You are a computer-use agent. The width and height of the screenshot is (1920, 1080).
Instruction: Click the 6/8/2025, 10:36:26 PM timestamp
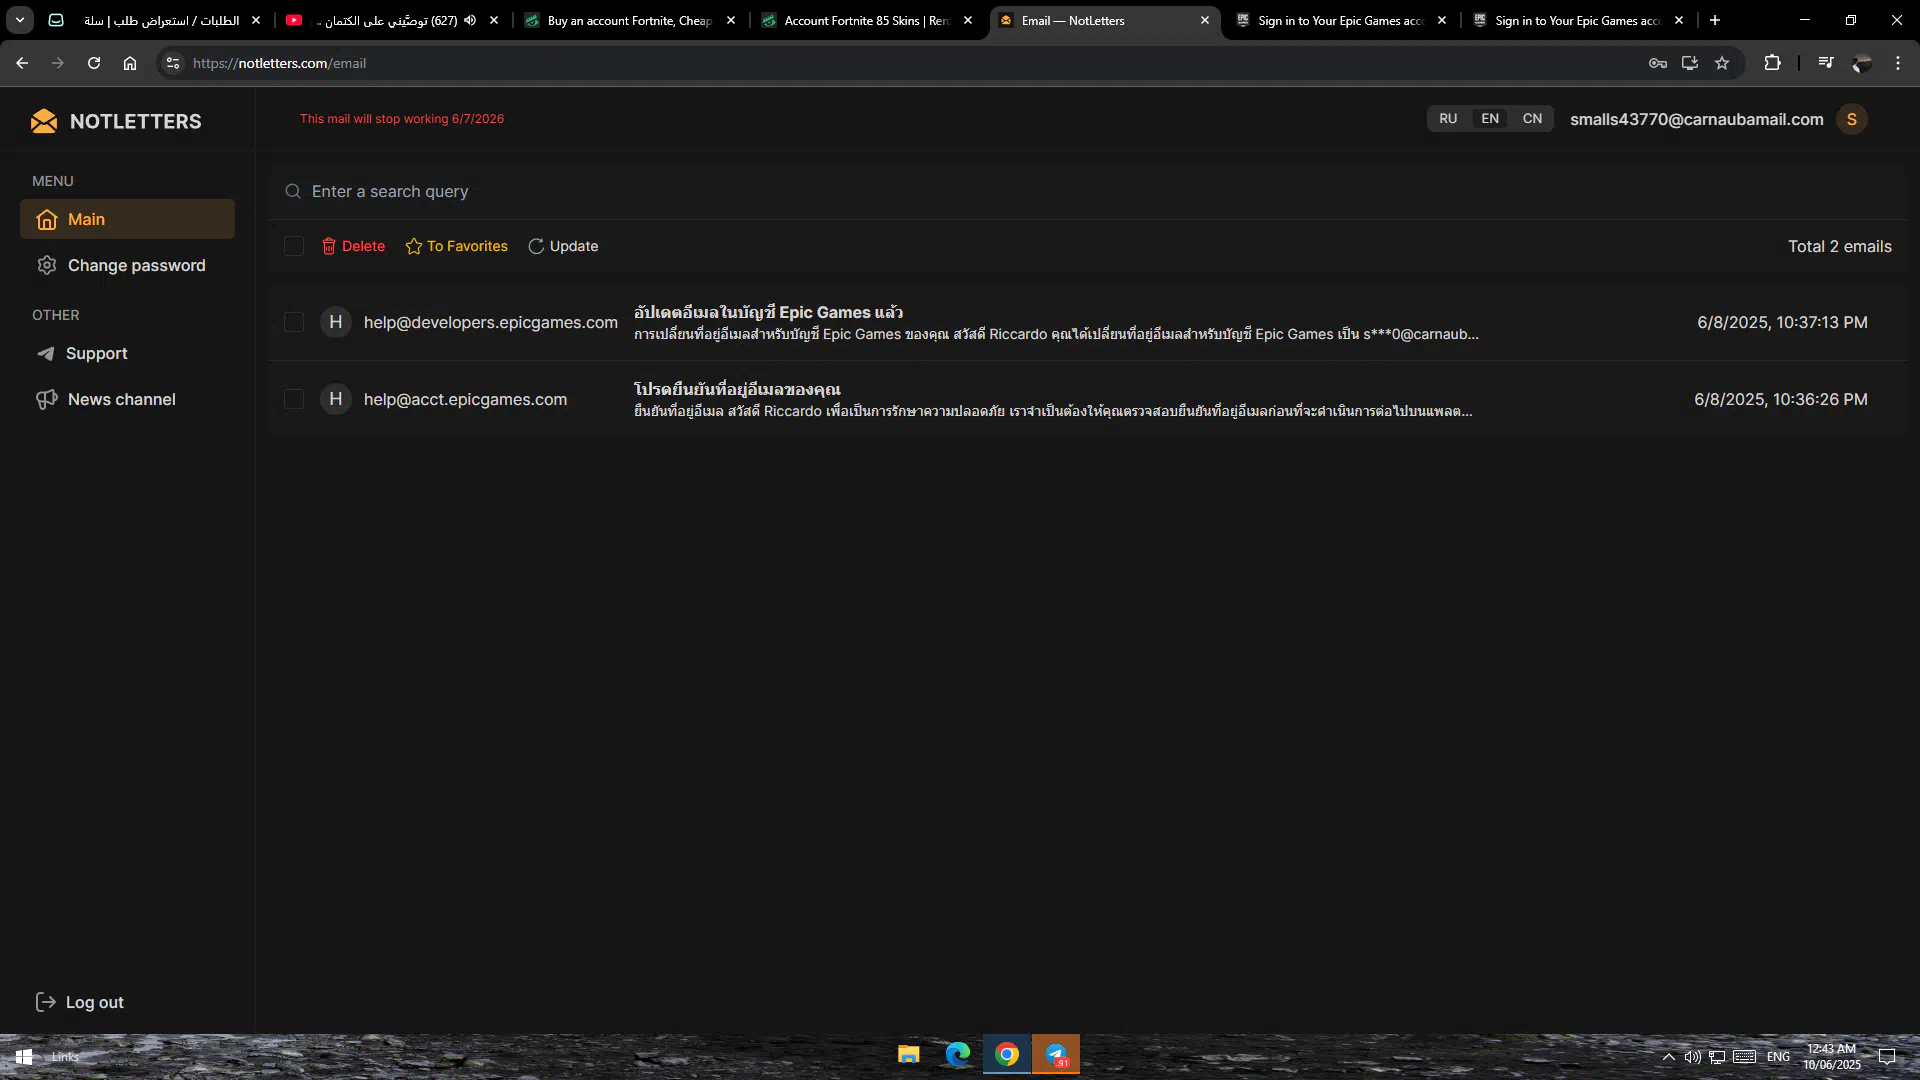click(1781, 399)
